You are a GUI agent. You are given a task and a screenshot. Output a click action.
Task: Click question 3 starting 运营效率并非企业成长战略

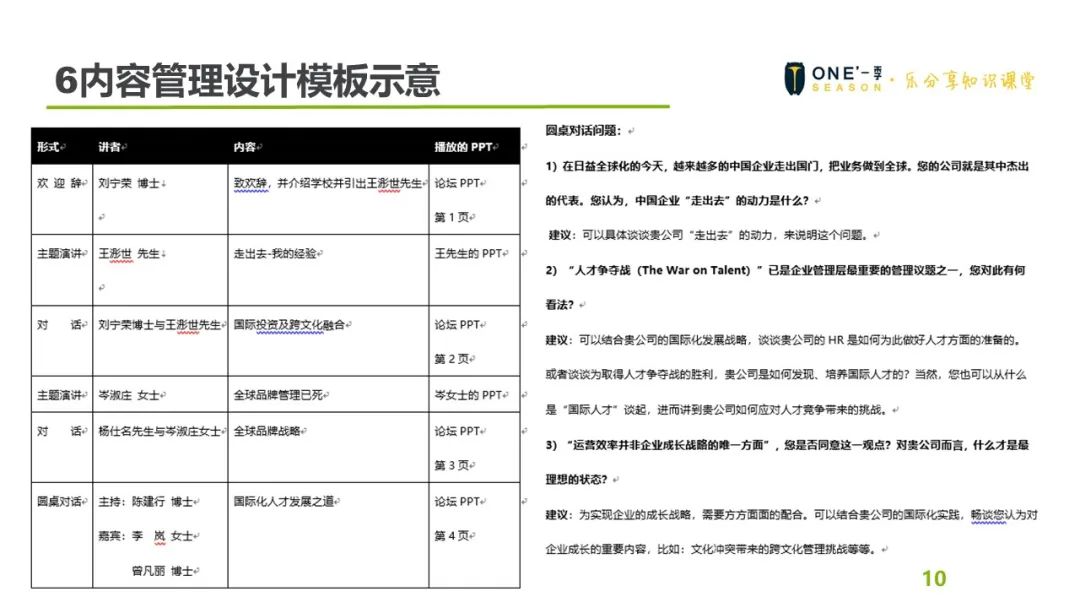pyautogui.click(x=787, y=462)
